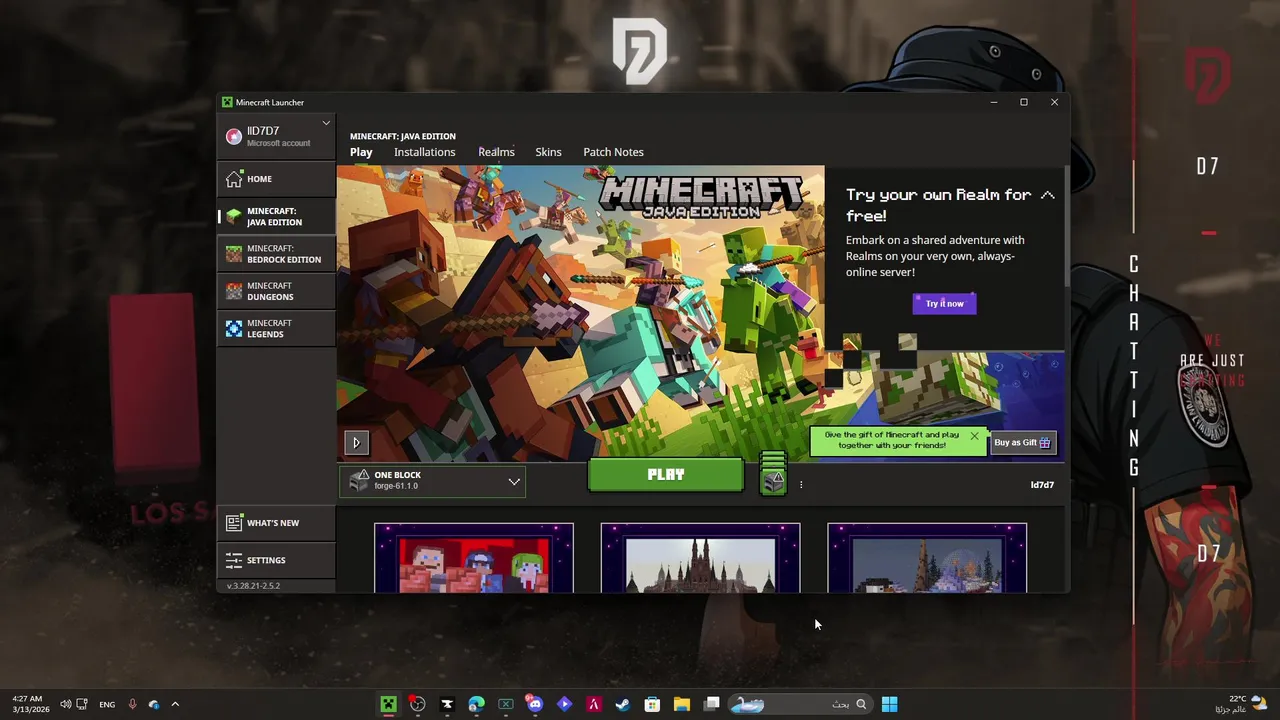Switch to the Installations tab
1280x720 pixels.
point(425,152)
